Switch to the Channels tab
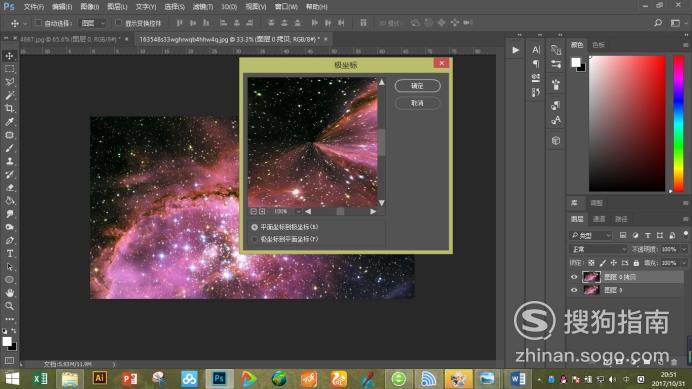692x389 pixels. click(x=599, y=219)
